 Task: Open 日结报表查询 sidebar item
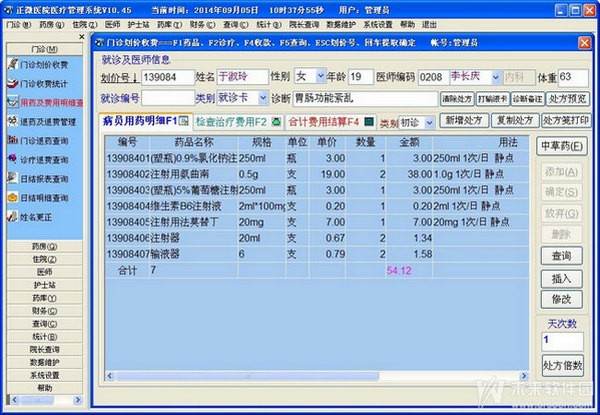click(45, 179)
